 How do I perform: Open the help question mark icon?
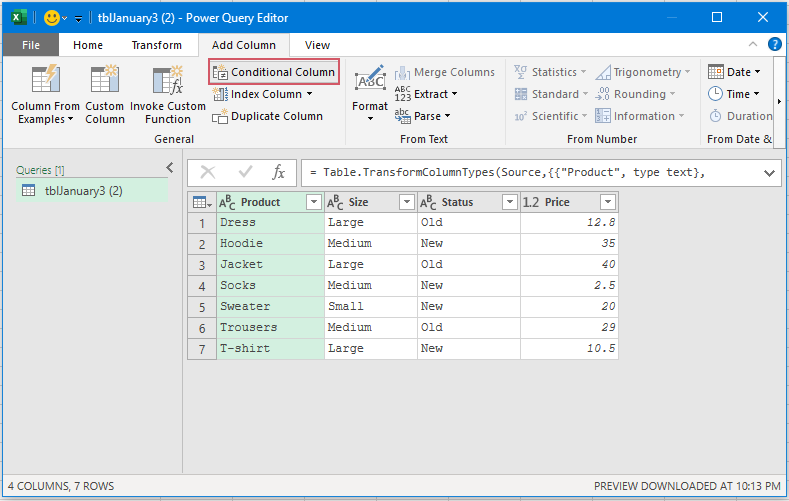pyautogui.click(x=774, y=44)
